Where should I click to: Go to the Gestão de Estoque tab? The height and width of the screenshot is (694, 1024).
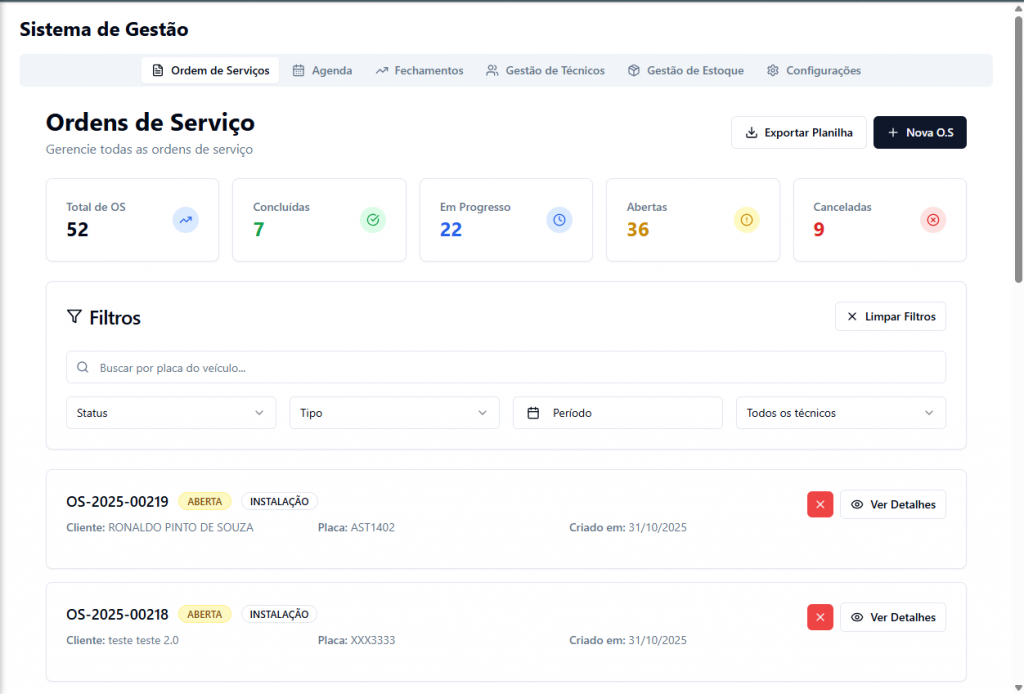pos(685,71)
